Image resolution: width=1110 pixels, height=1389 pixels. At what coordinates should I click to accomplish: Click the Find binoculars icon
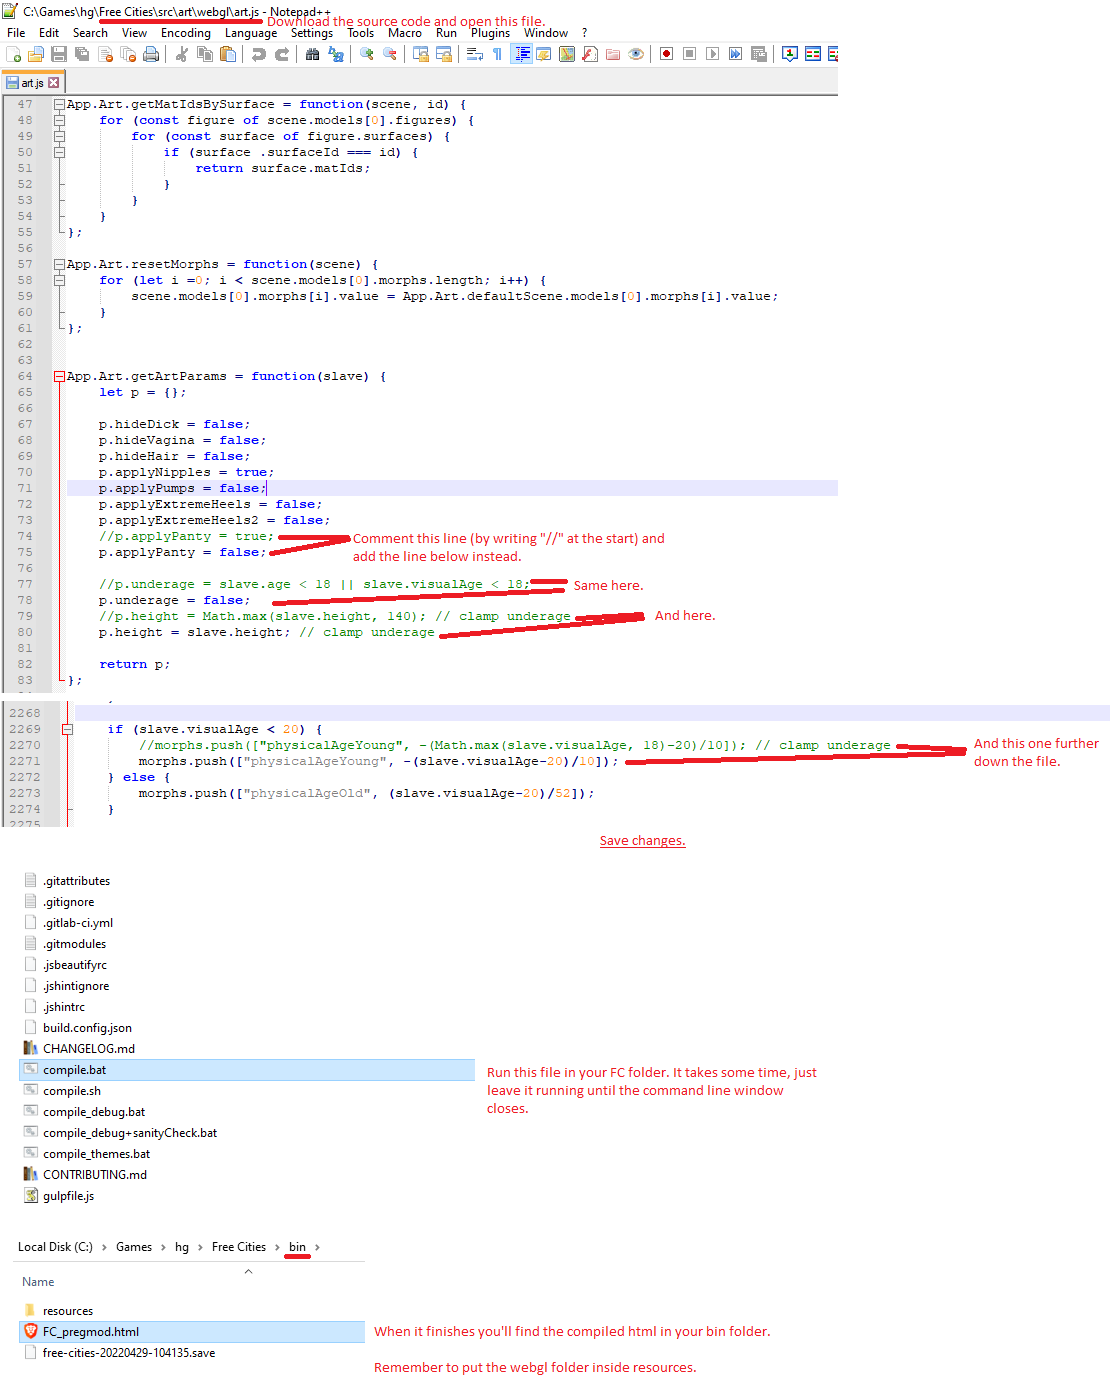point(313,54)
